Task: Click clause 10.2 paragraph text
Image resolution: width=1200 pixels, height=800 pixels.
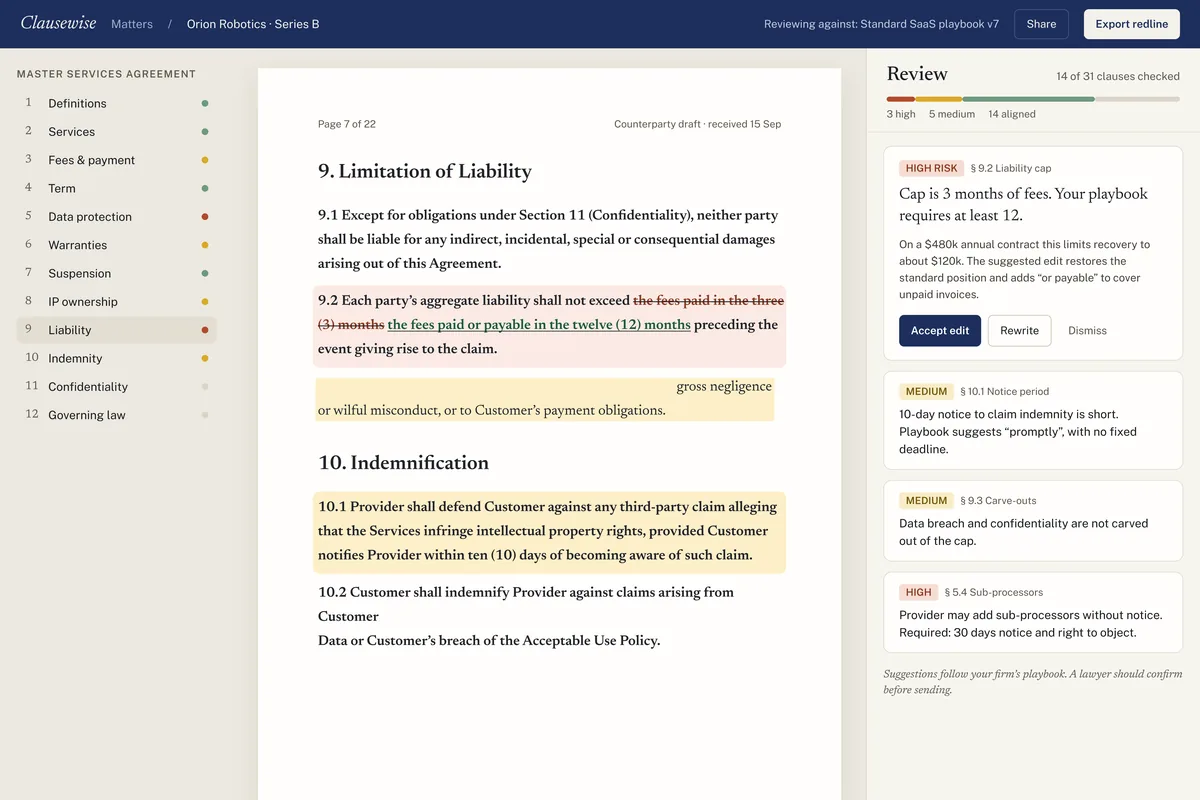Action: 526,616
